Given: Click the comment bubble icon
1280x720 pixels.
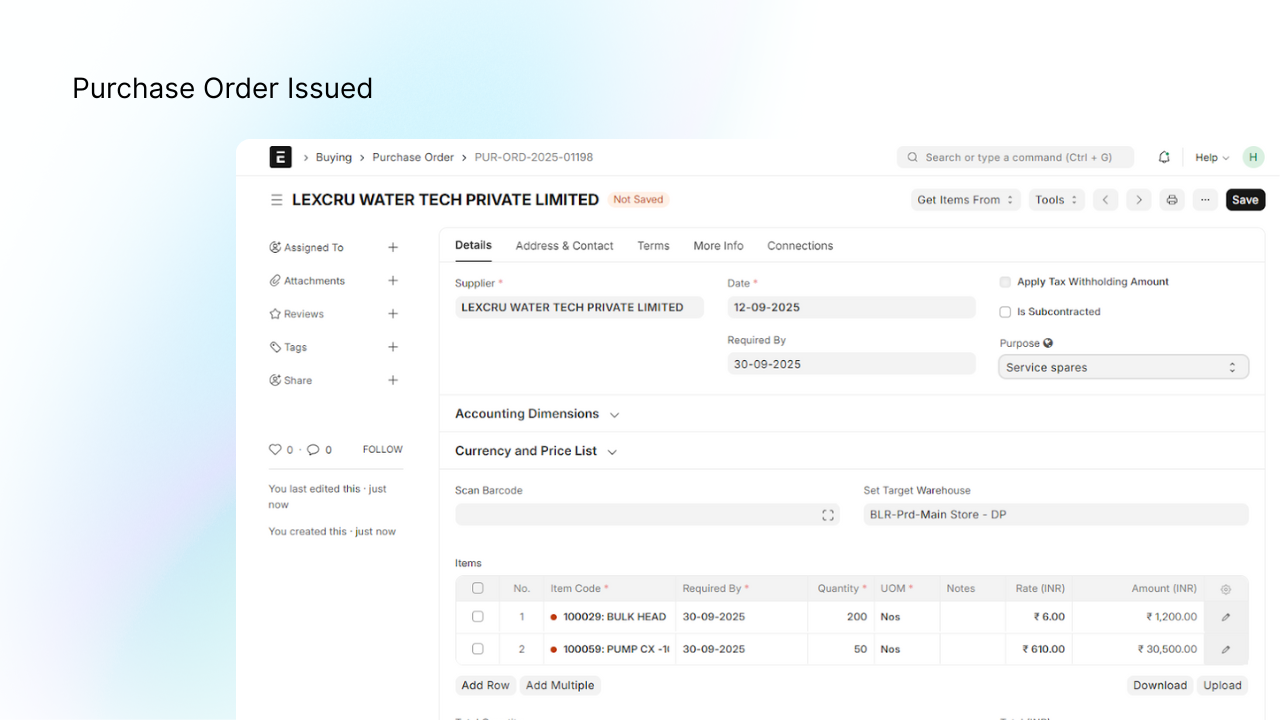Looking at the screenshot, I should (x=313, y=450).
